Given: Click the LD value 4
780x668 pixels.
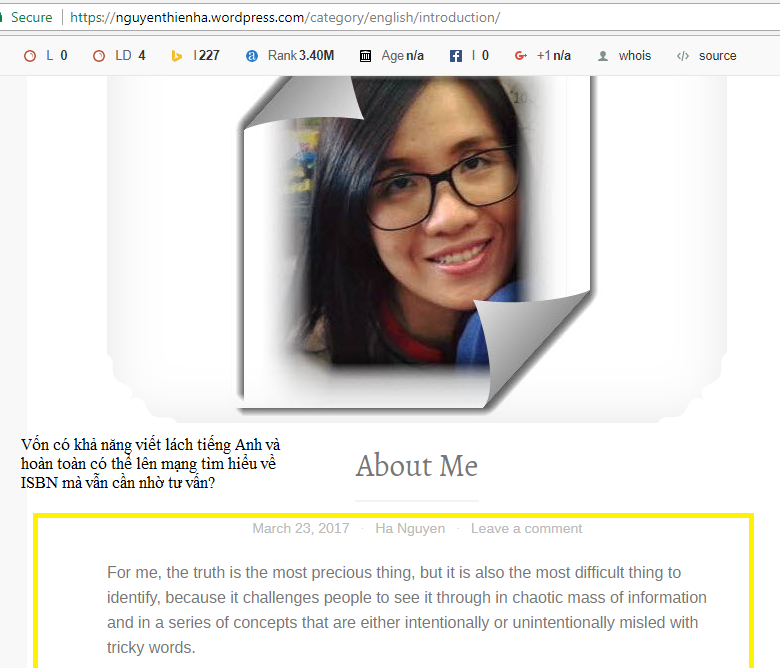Looking at the screenshot, I should click(142, 56).
